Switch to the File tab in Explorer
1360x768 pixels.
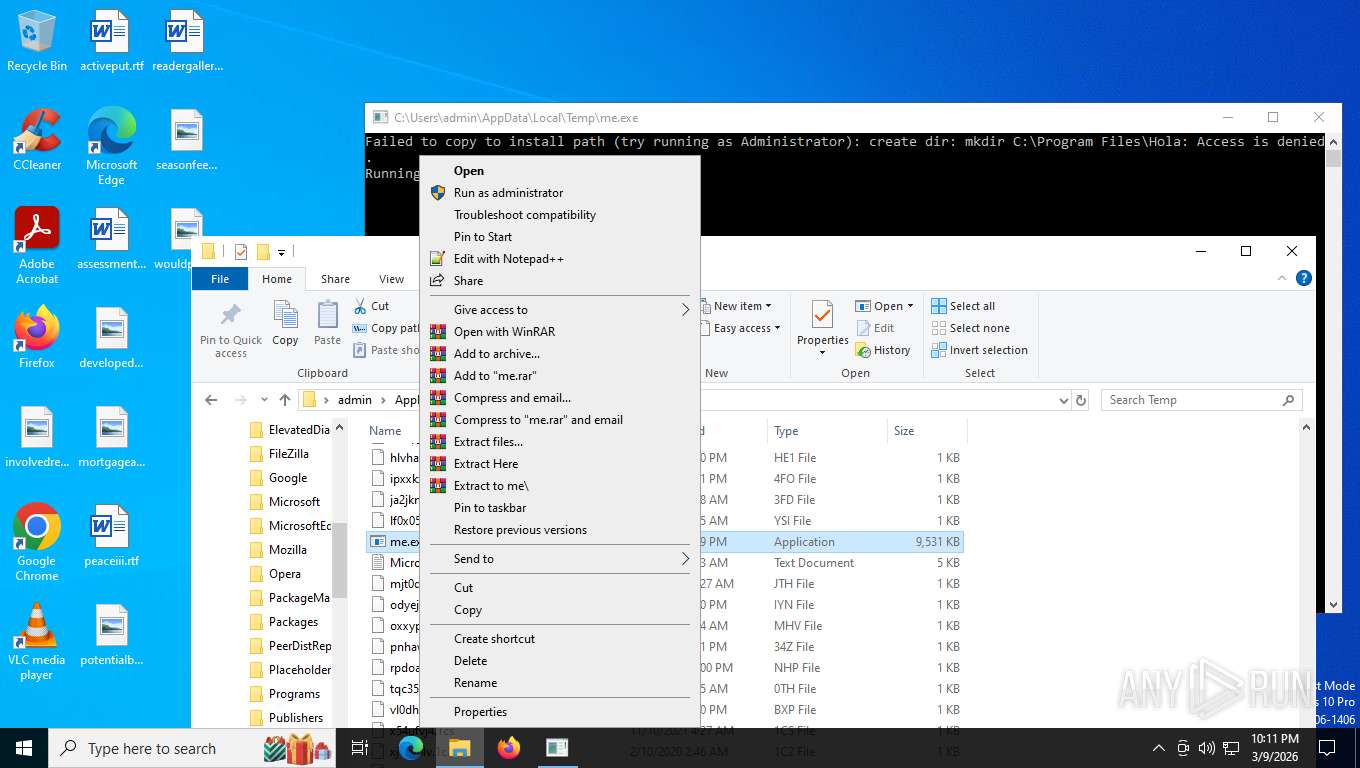point(220,279)
